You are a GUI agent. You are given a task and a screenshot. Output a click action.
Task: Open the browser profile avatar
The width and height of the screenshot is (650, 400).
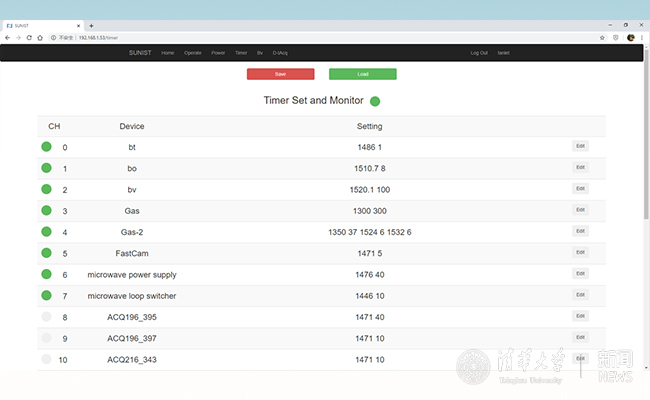pos(631,37)
